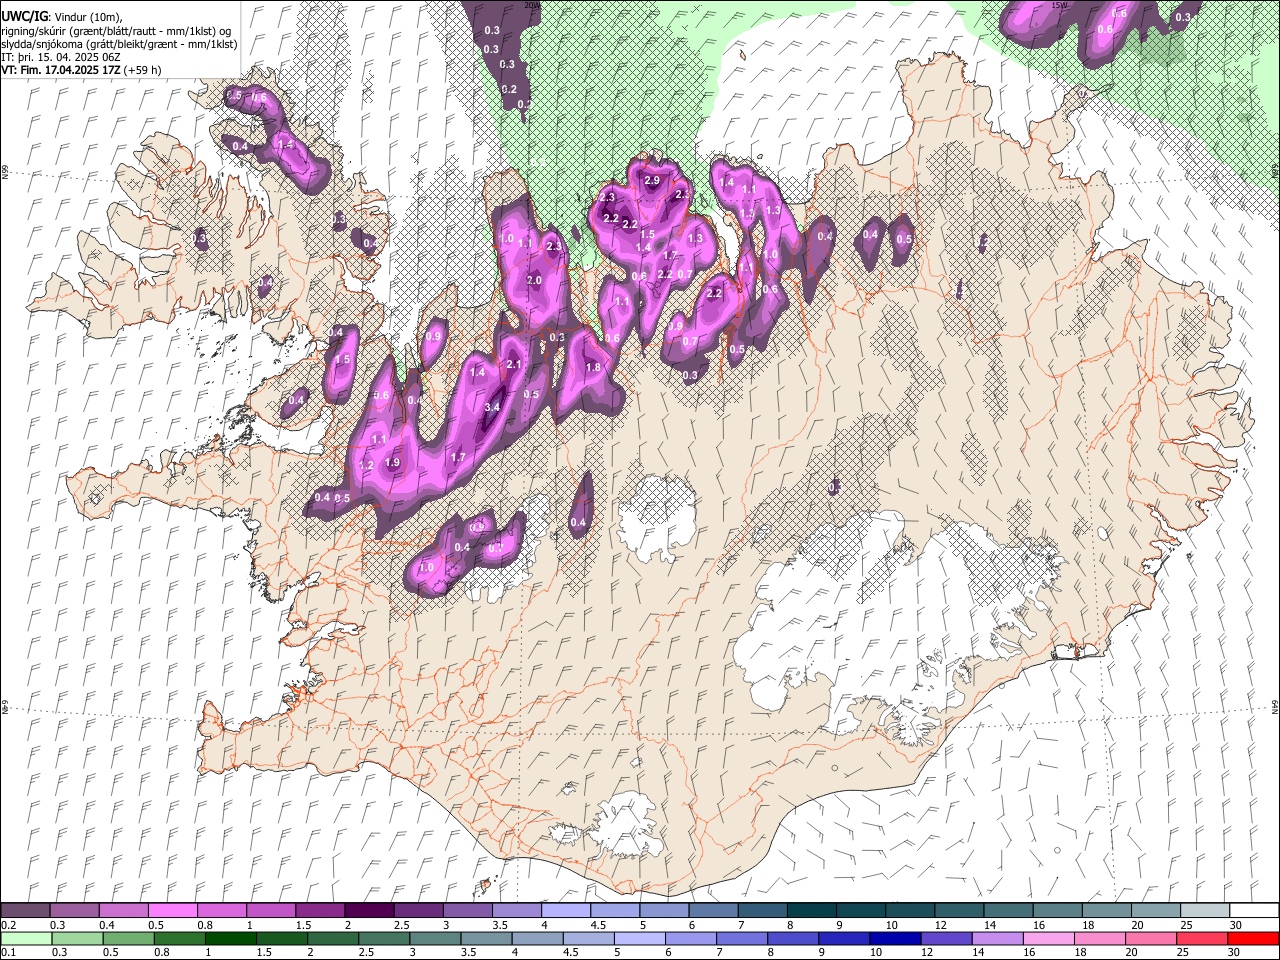The width and height of the screenshot is (1280, 960).
Task: Pick the dark navy 10 swatch in rain legend
Action: (895, 938)
